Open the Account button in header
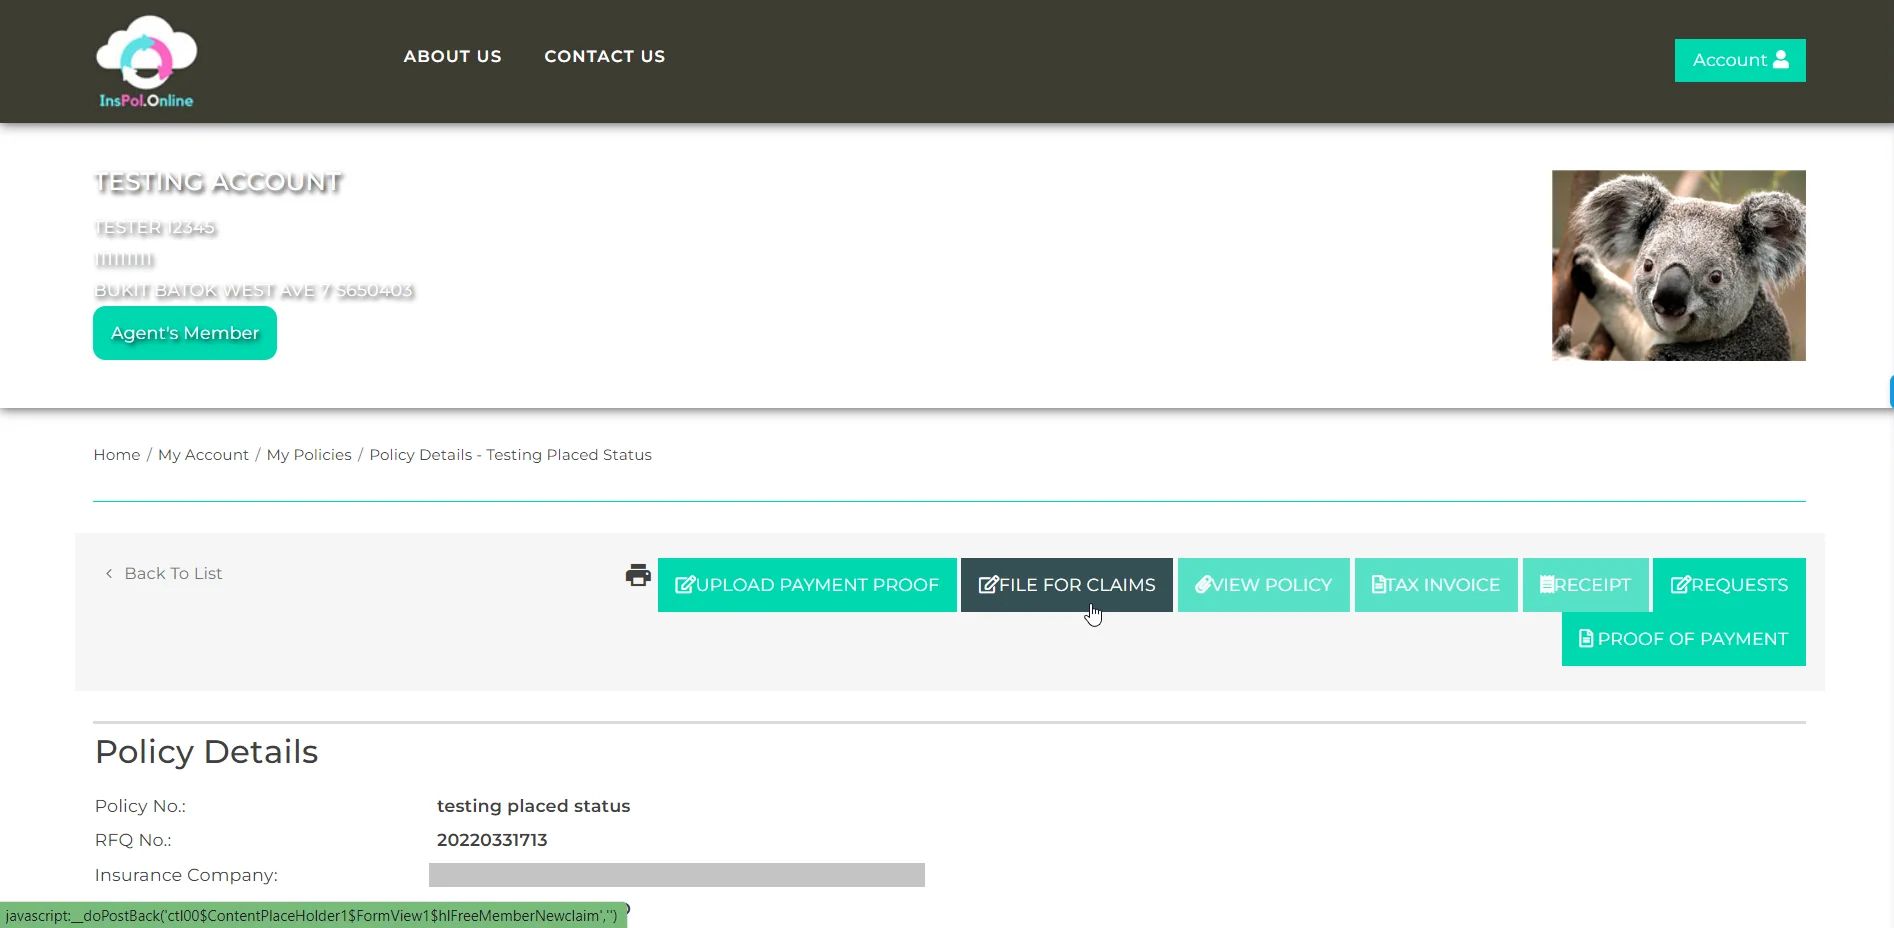The image size is (1894, 928). (x=1740, y=60)
